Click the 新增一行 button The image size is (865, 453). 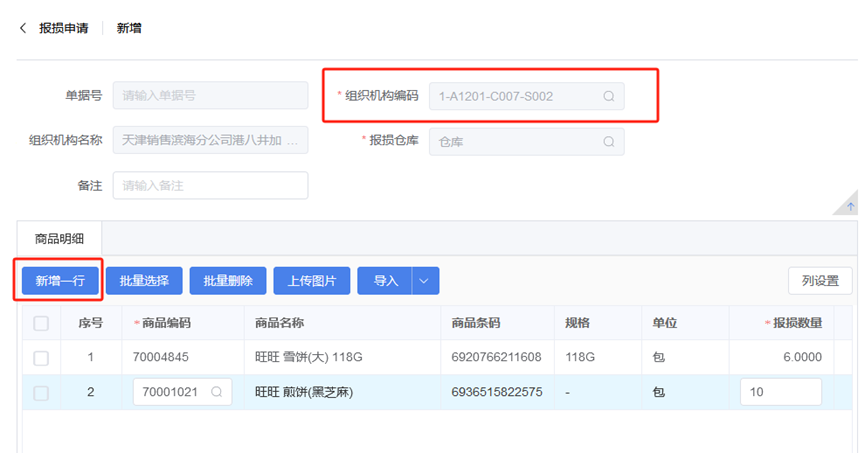61,281
